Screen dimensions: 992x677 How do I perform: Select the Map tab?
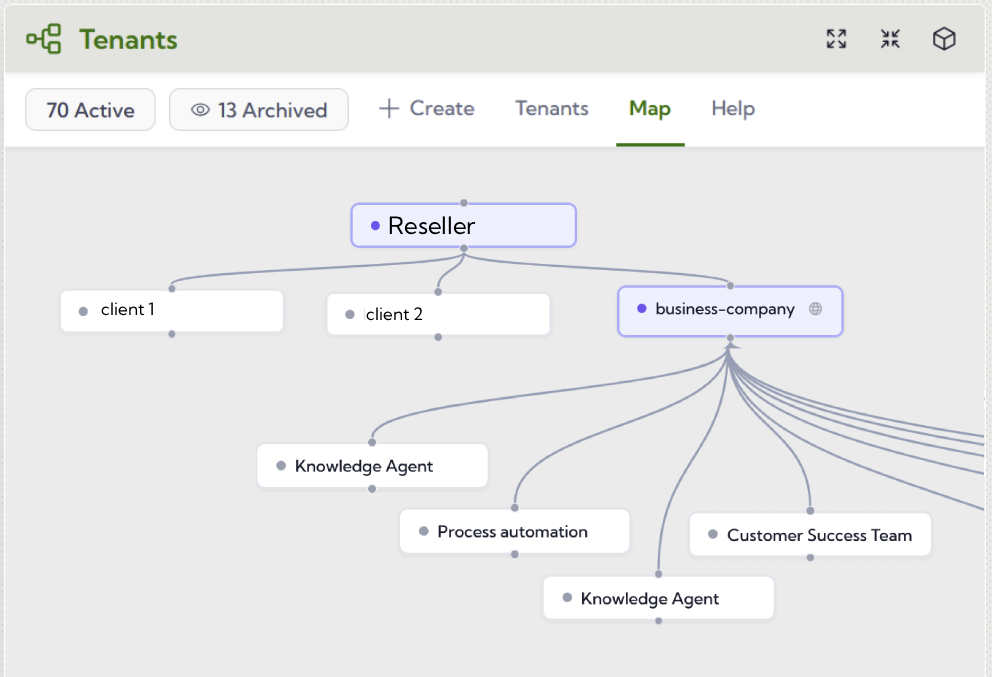650,108
